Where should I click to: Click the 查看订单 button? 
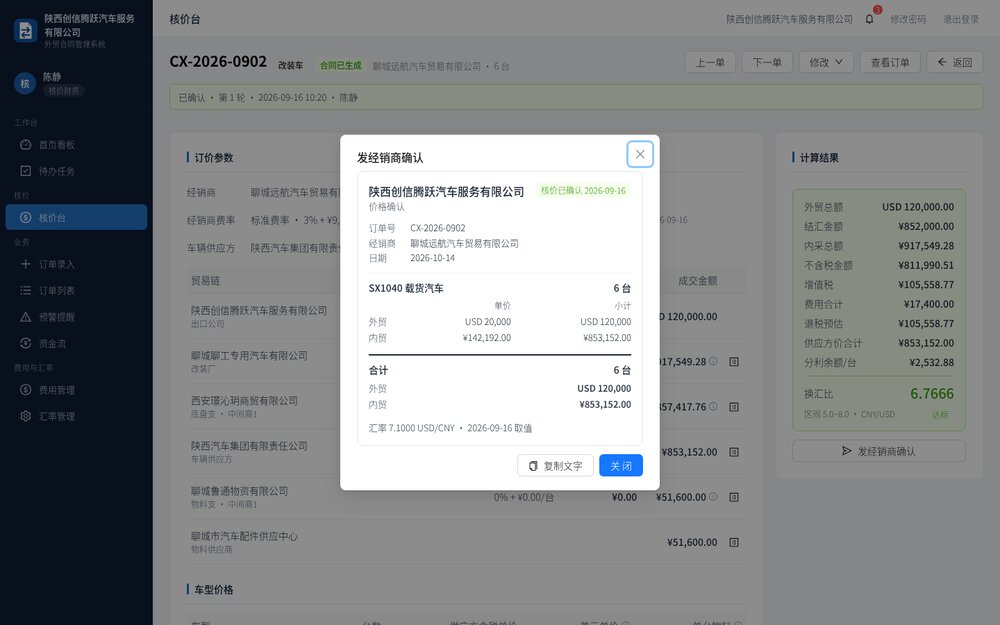(x=890, y=62)
